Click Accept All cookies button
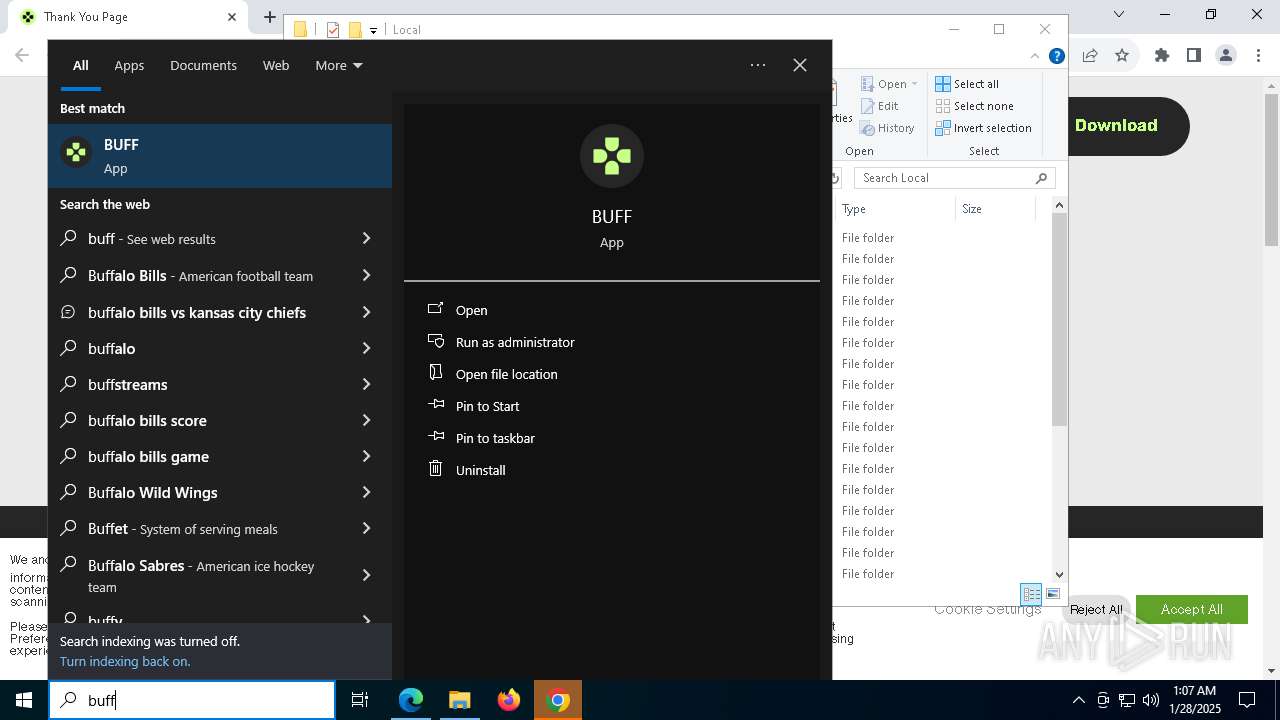 click(x=1191, y=609)
